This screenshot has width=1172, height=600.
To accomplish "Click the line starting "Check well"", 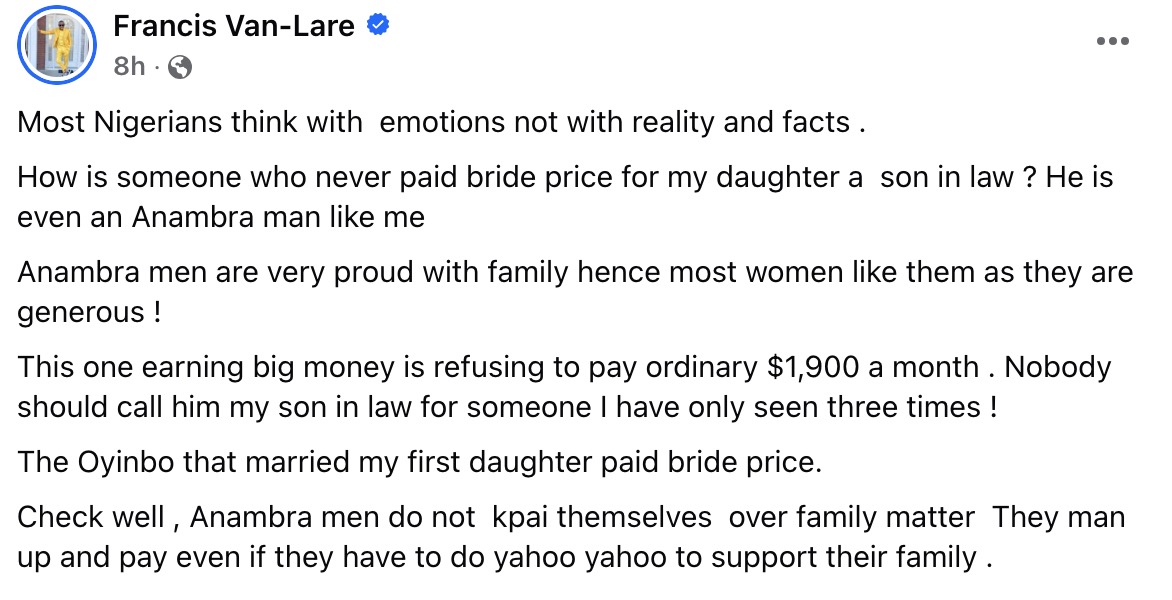I will (x=571, y=517).
